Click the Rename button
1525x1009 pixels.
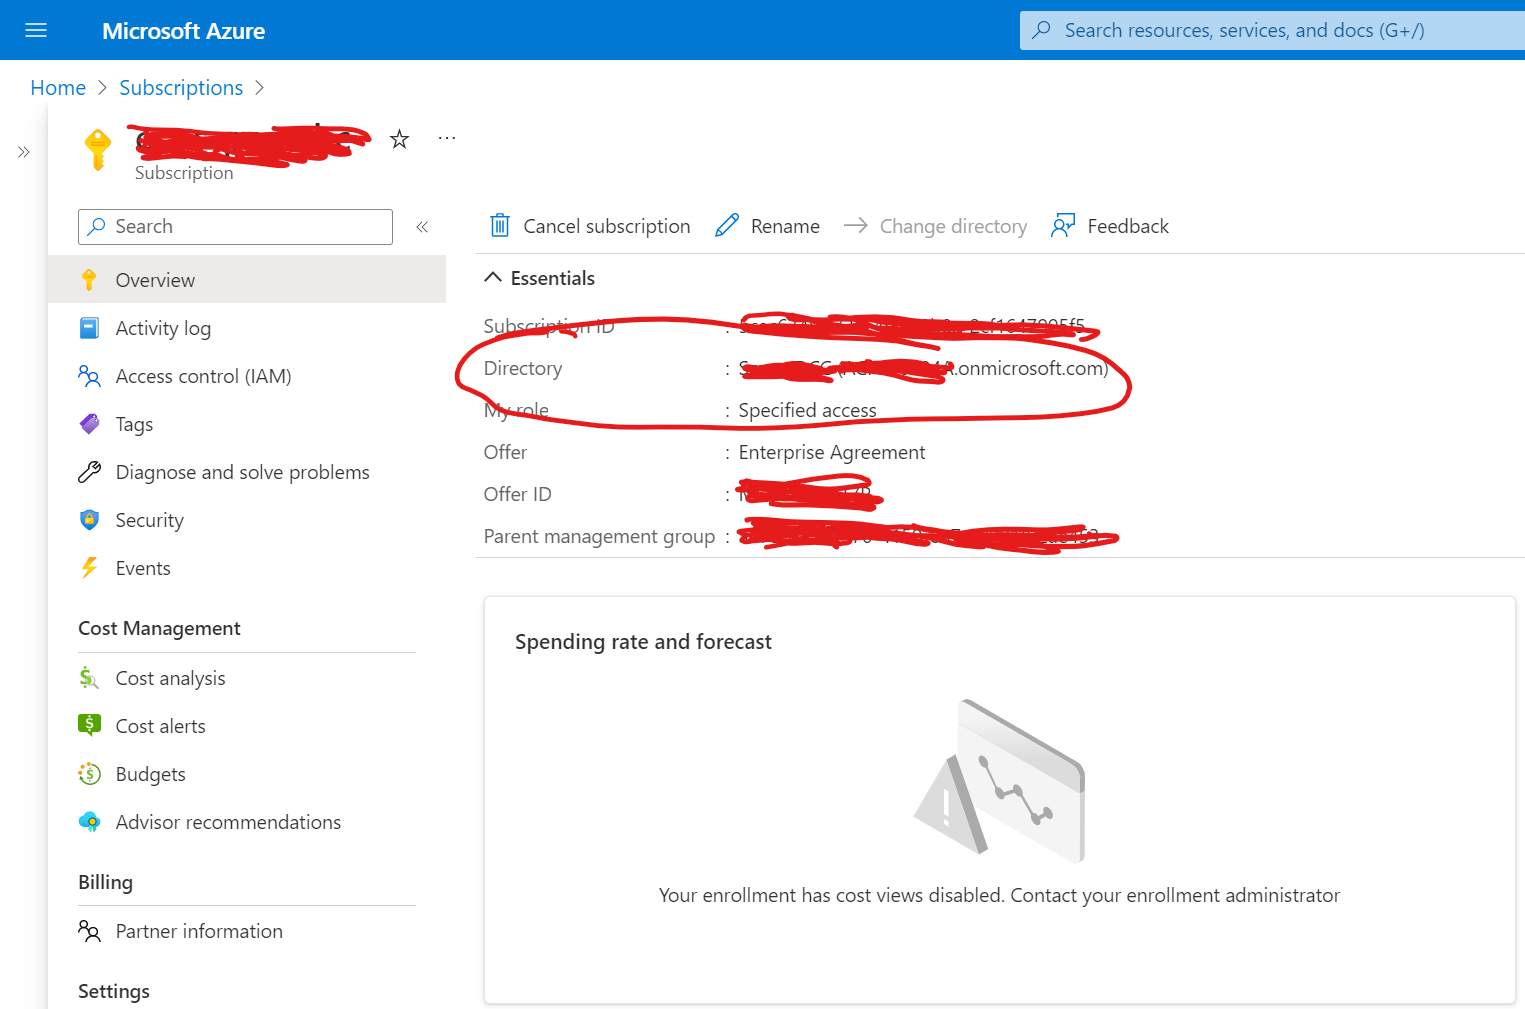(x=767, y=226)
